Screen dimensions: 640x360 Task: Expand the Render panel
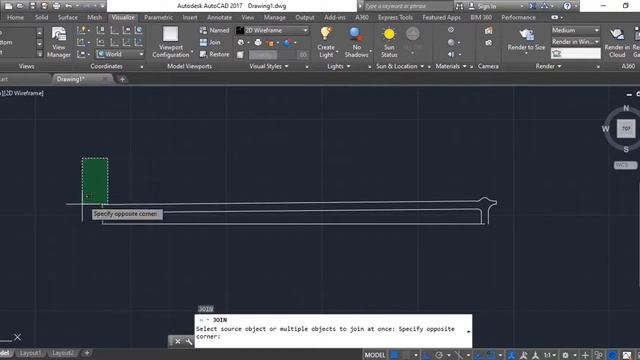click(x=548, y=66)
